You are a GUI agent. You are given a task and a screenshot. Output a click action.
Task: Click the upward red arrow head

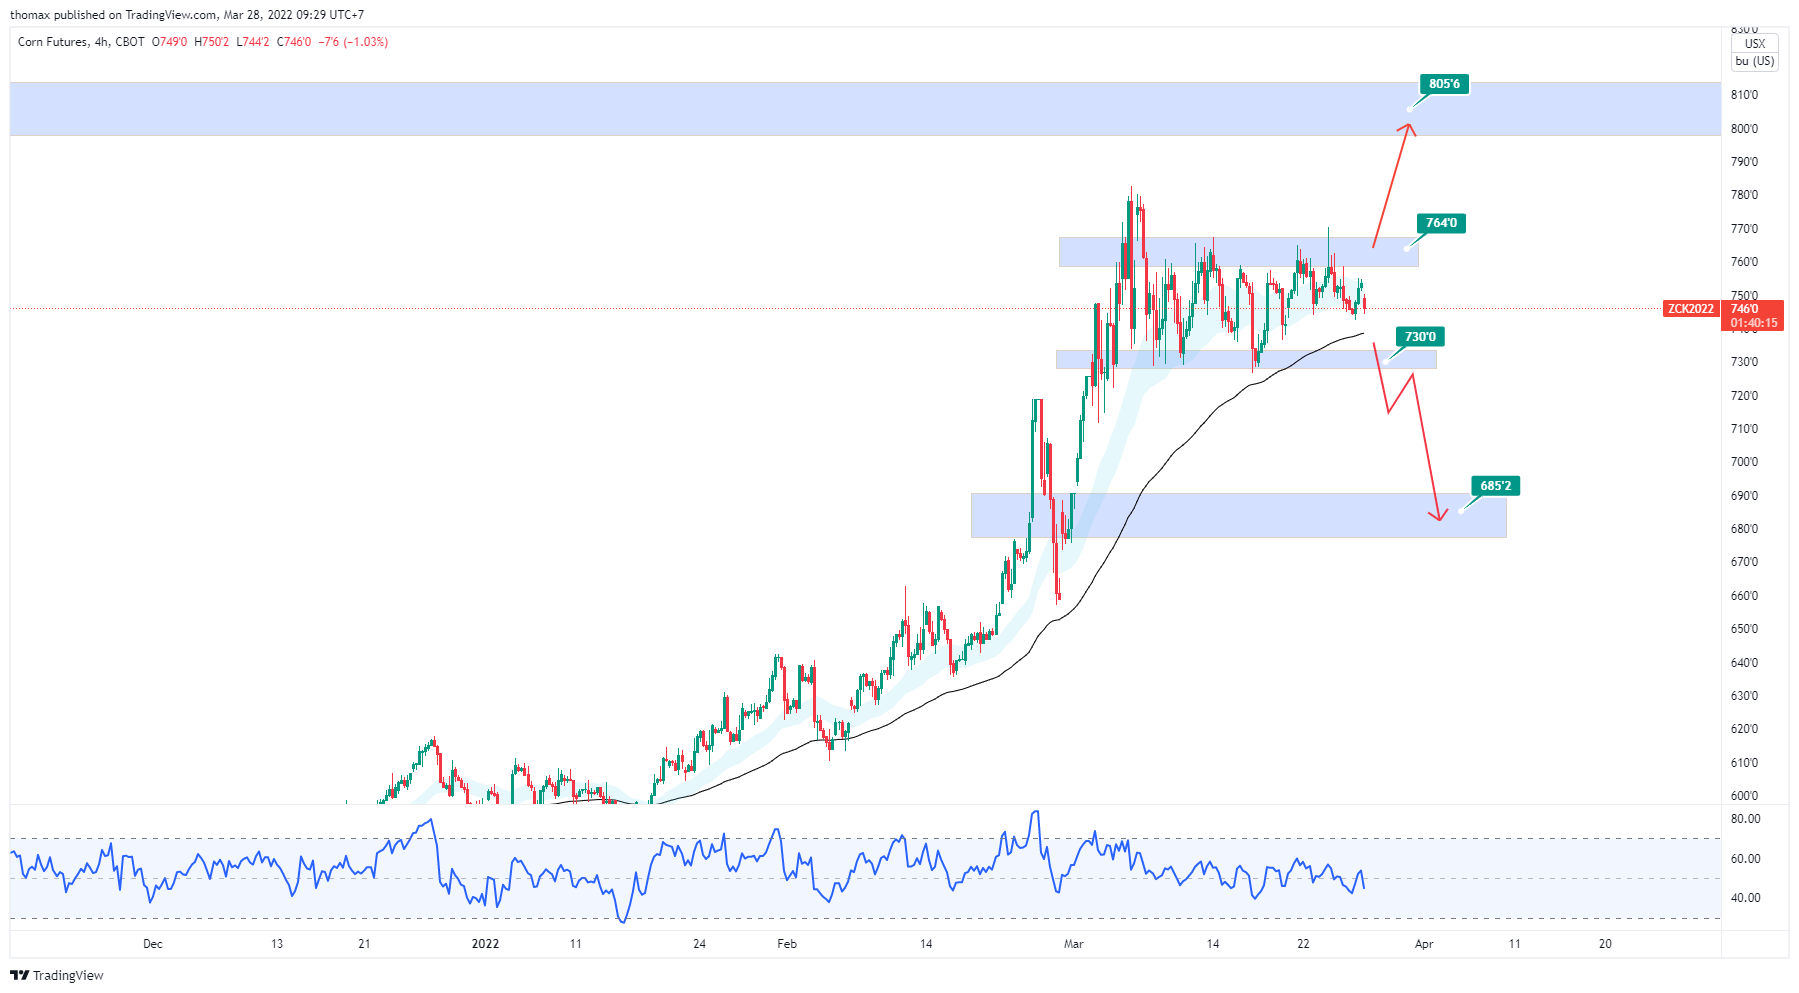[x=1408, y=126]
